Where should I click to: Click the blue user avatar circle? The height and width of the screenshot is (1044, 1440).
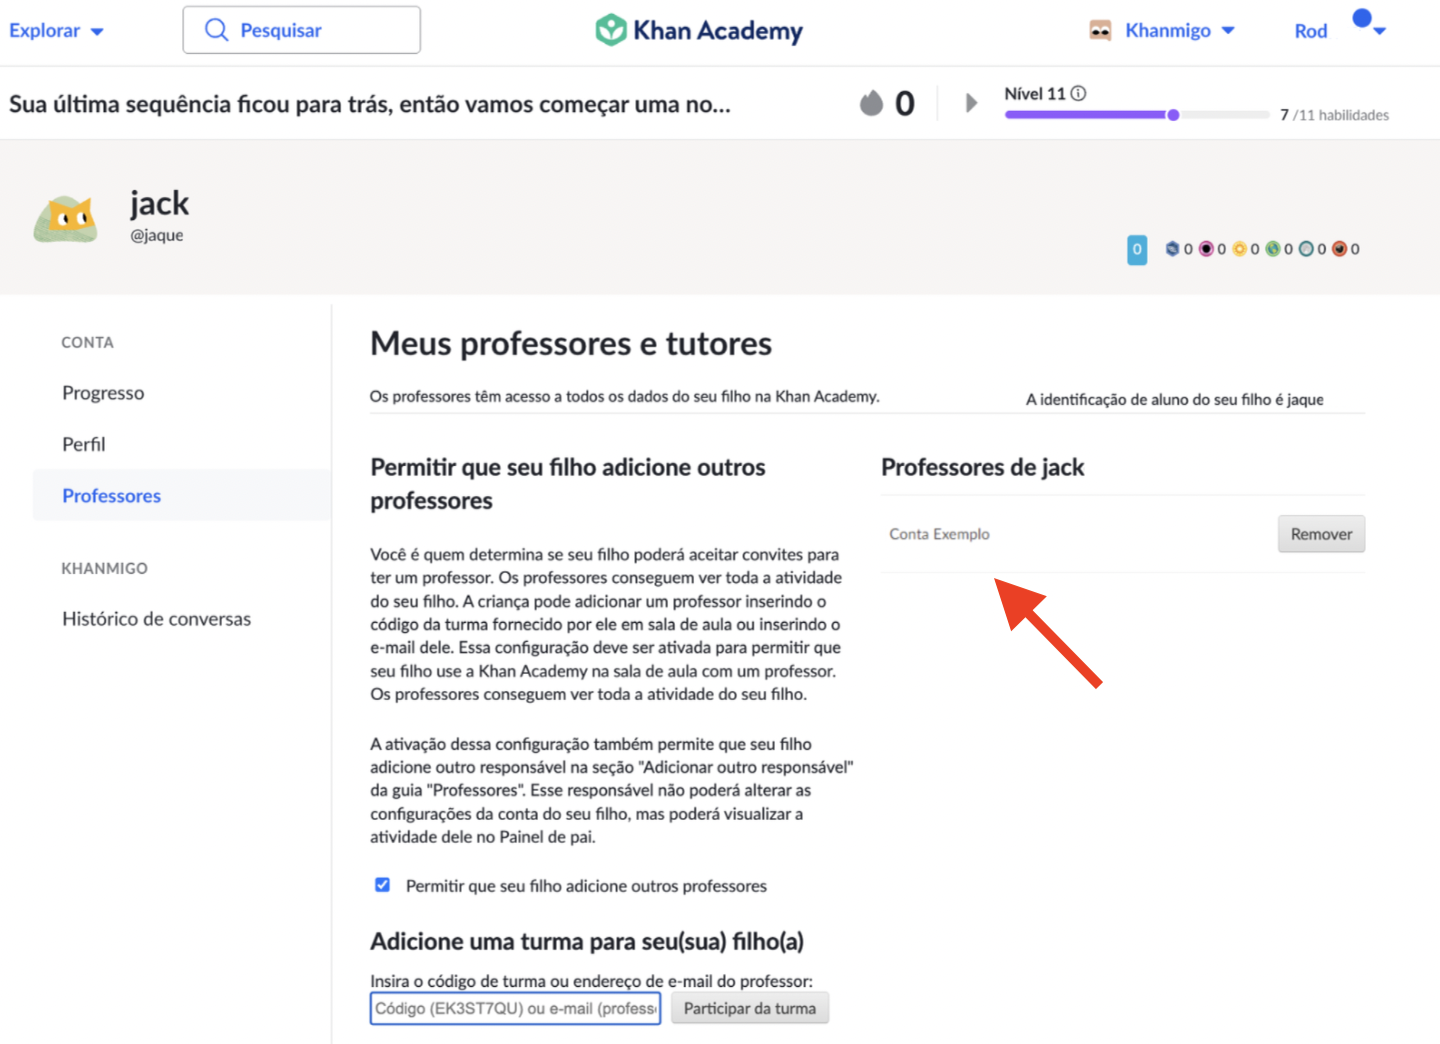(1362, 18)
